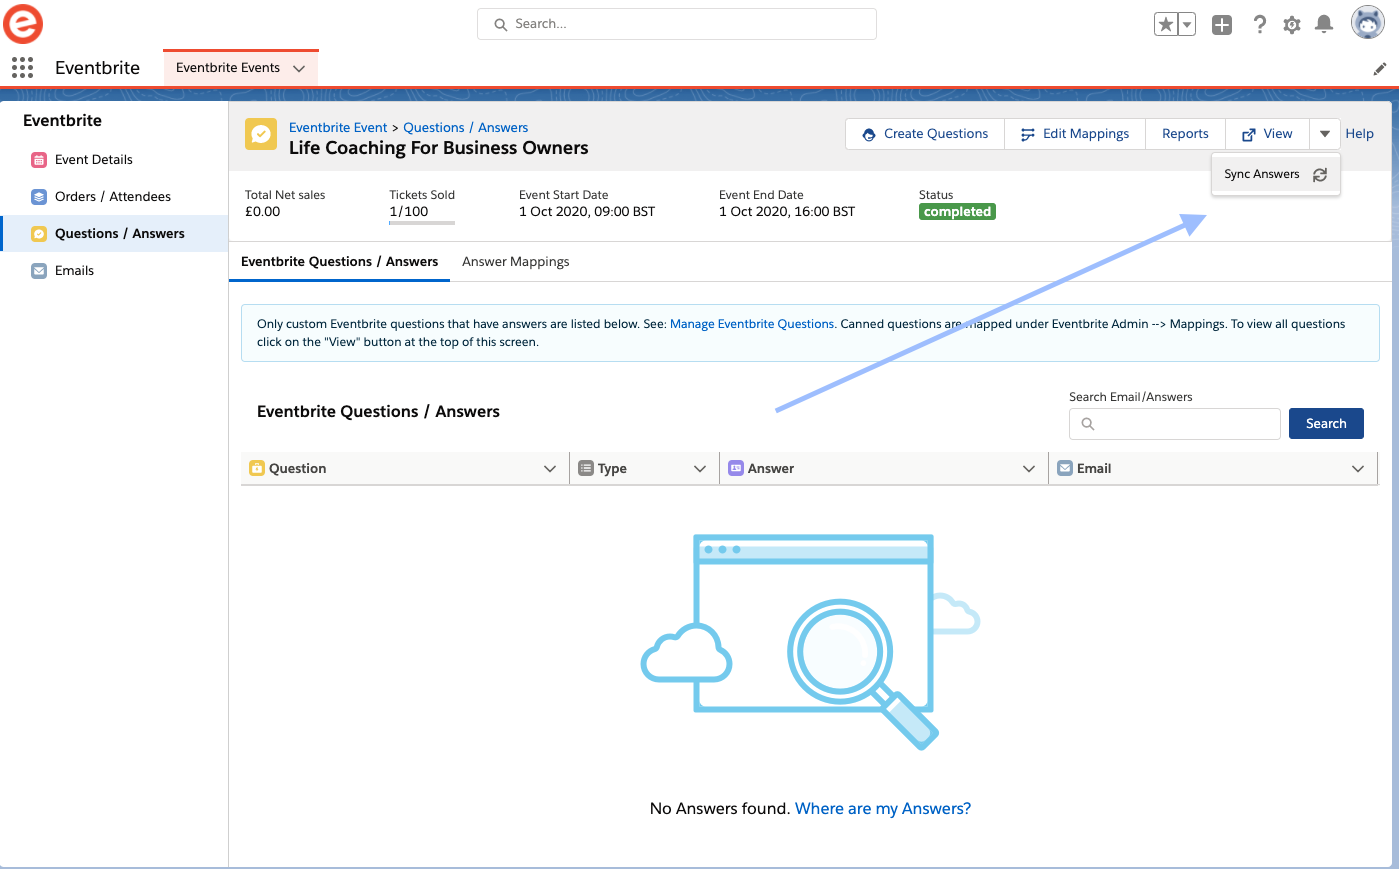1399x869 pixels.
Task: Click the Reports button
Action: click(x=1185, y=134)
